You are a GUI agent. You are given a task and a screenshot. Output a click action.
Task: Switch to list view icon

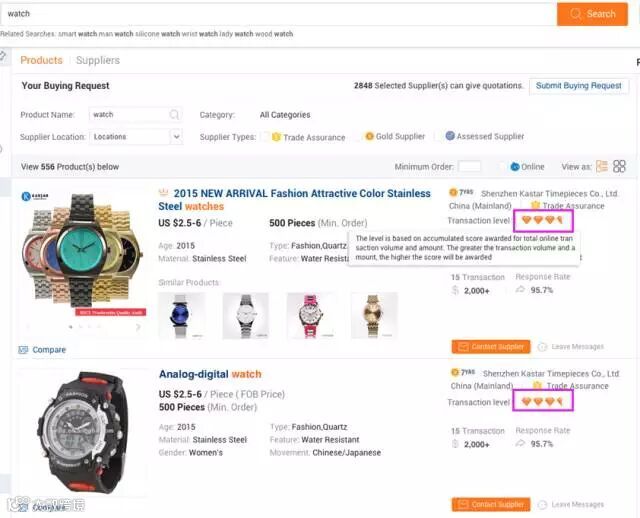pos(602,167)
